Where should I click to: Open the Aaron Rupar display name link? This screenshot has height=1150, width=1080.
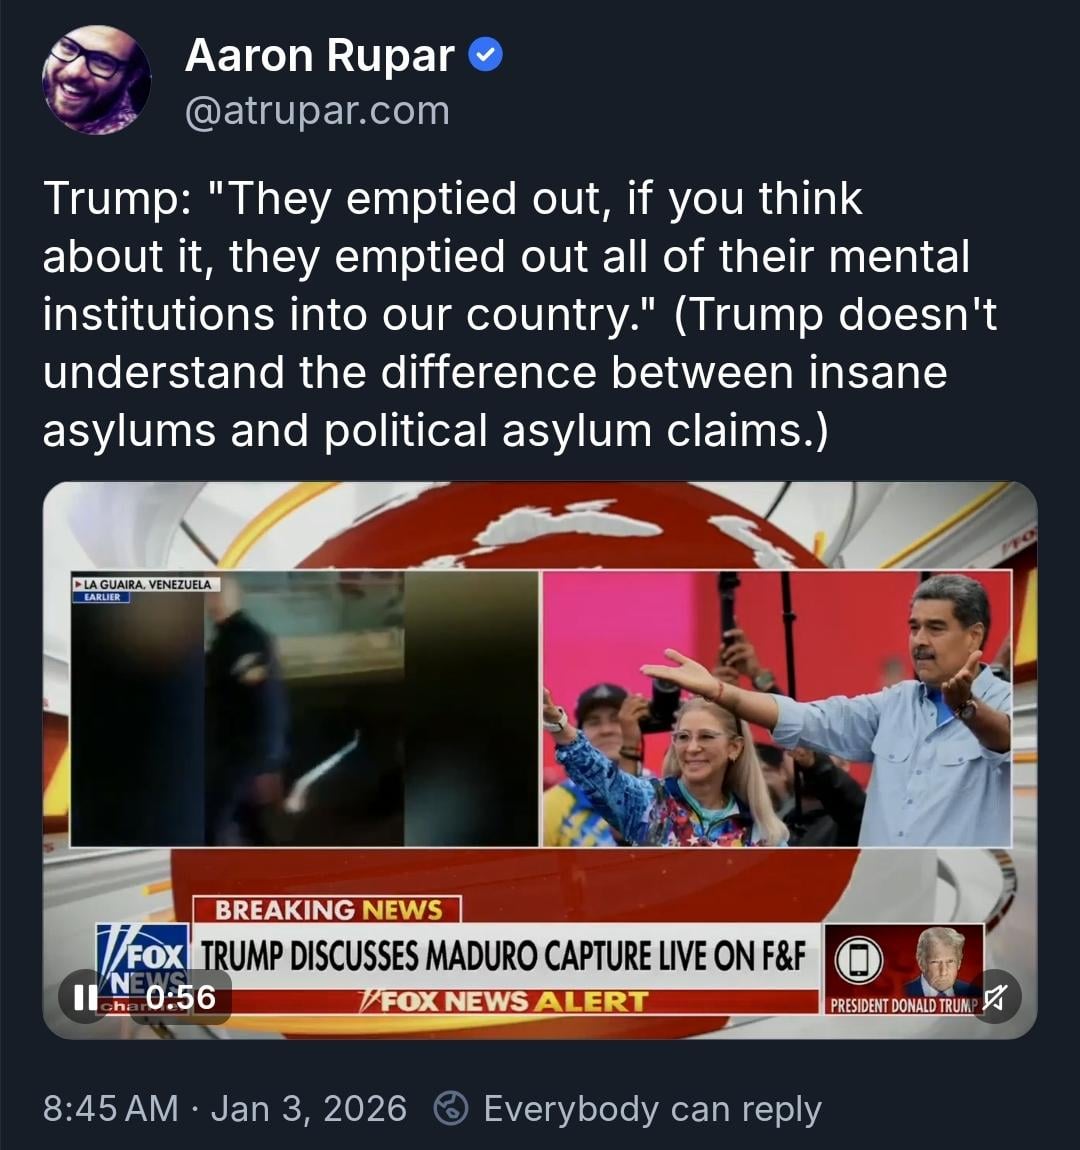[320, 55]
